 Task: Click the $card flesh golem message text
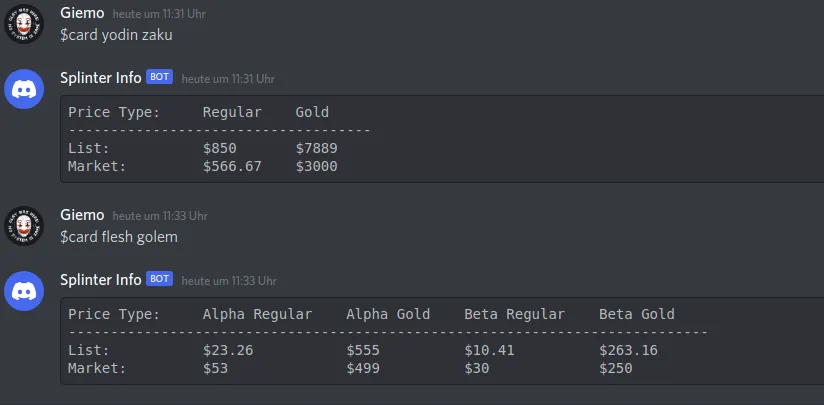[x=119, y=237]
